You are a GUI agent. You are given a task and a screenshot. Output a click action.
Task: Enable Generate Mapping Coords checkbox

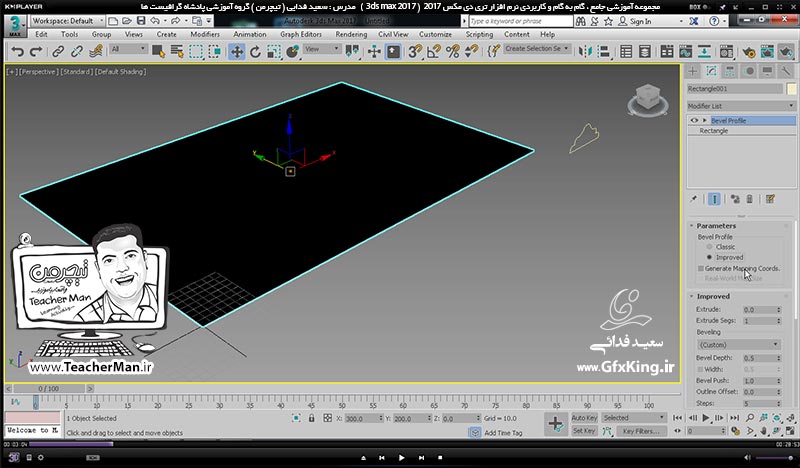[701, 268]
